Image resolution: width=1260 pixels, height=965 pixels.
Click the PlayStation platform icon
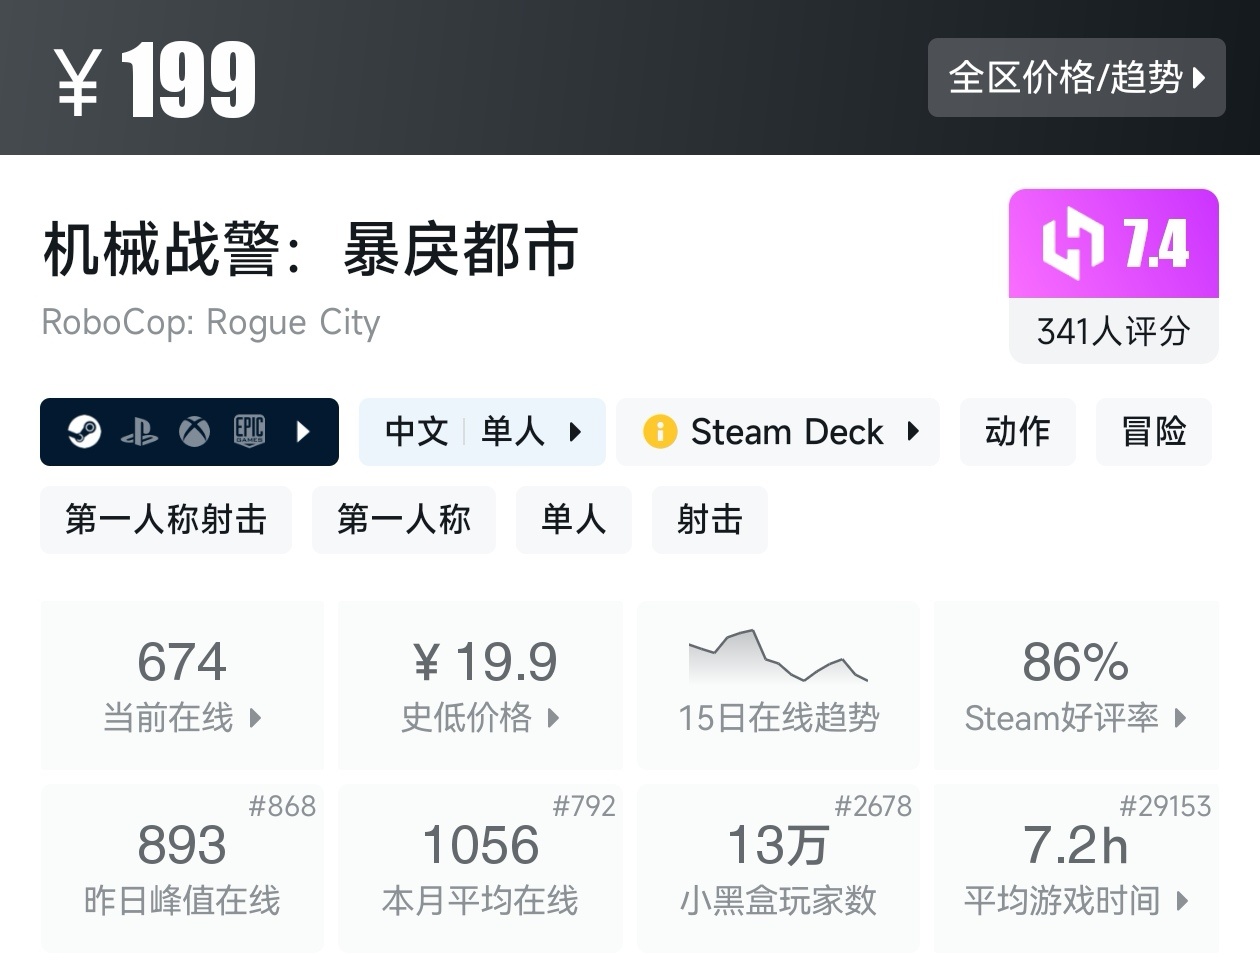coord(139,432)
